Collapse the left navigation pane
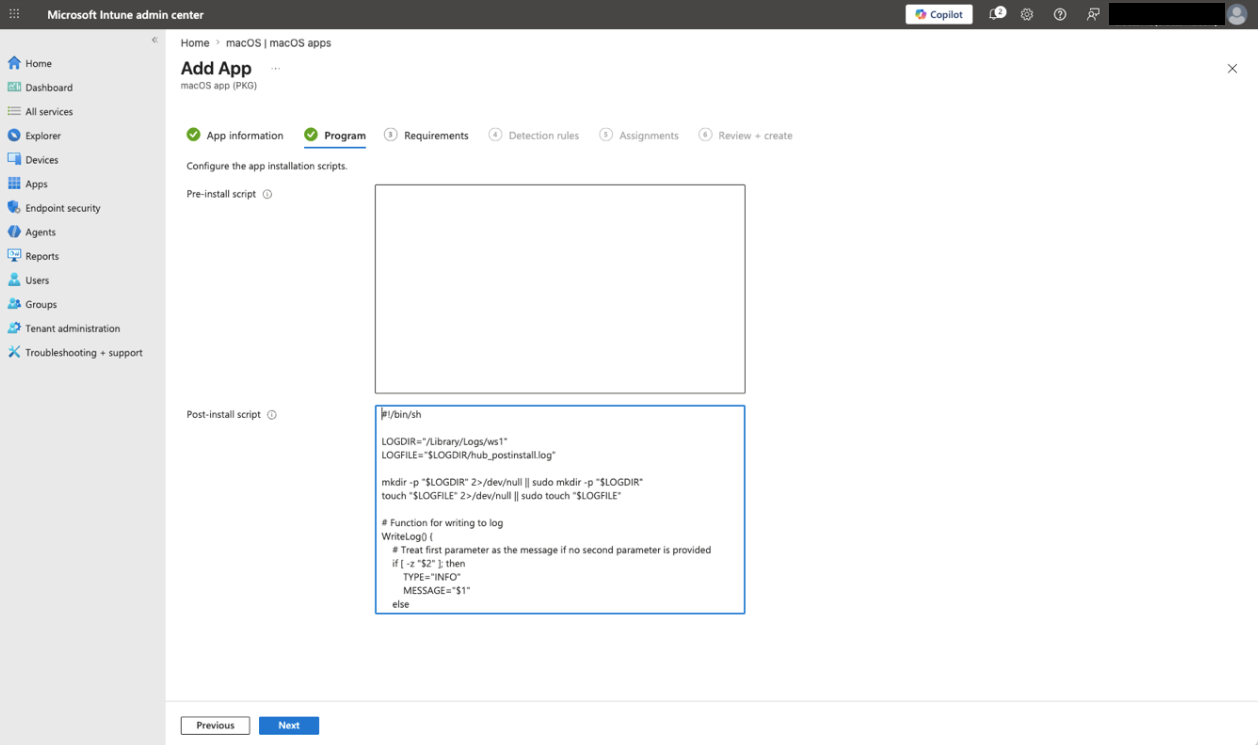The width and height of the screenshot is (1258, 745). pos(154,40)
